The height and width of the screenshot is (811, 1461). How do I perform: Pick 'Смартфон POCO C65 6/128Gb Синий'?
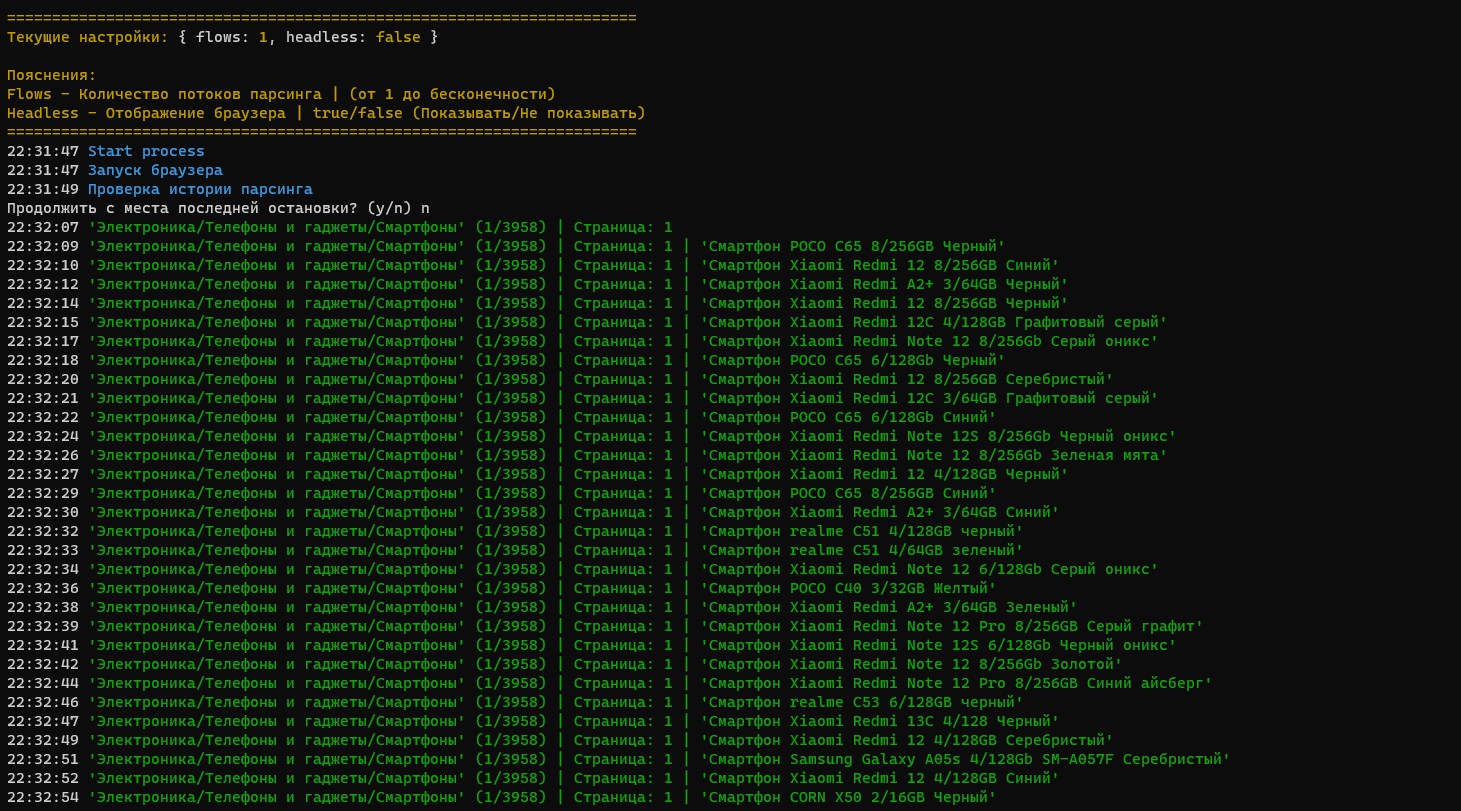[849, 417]
